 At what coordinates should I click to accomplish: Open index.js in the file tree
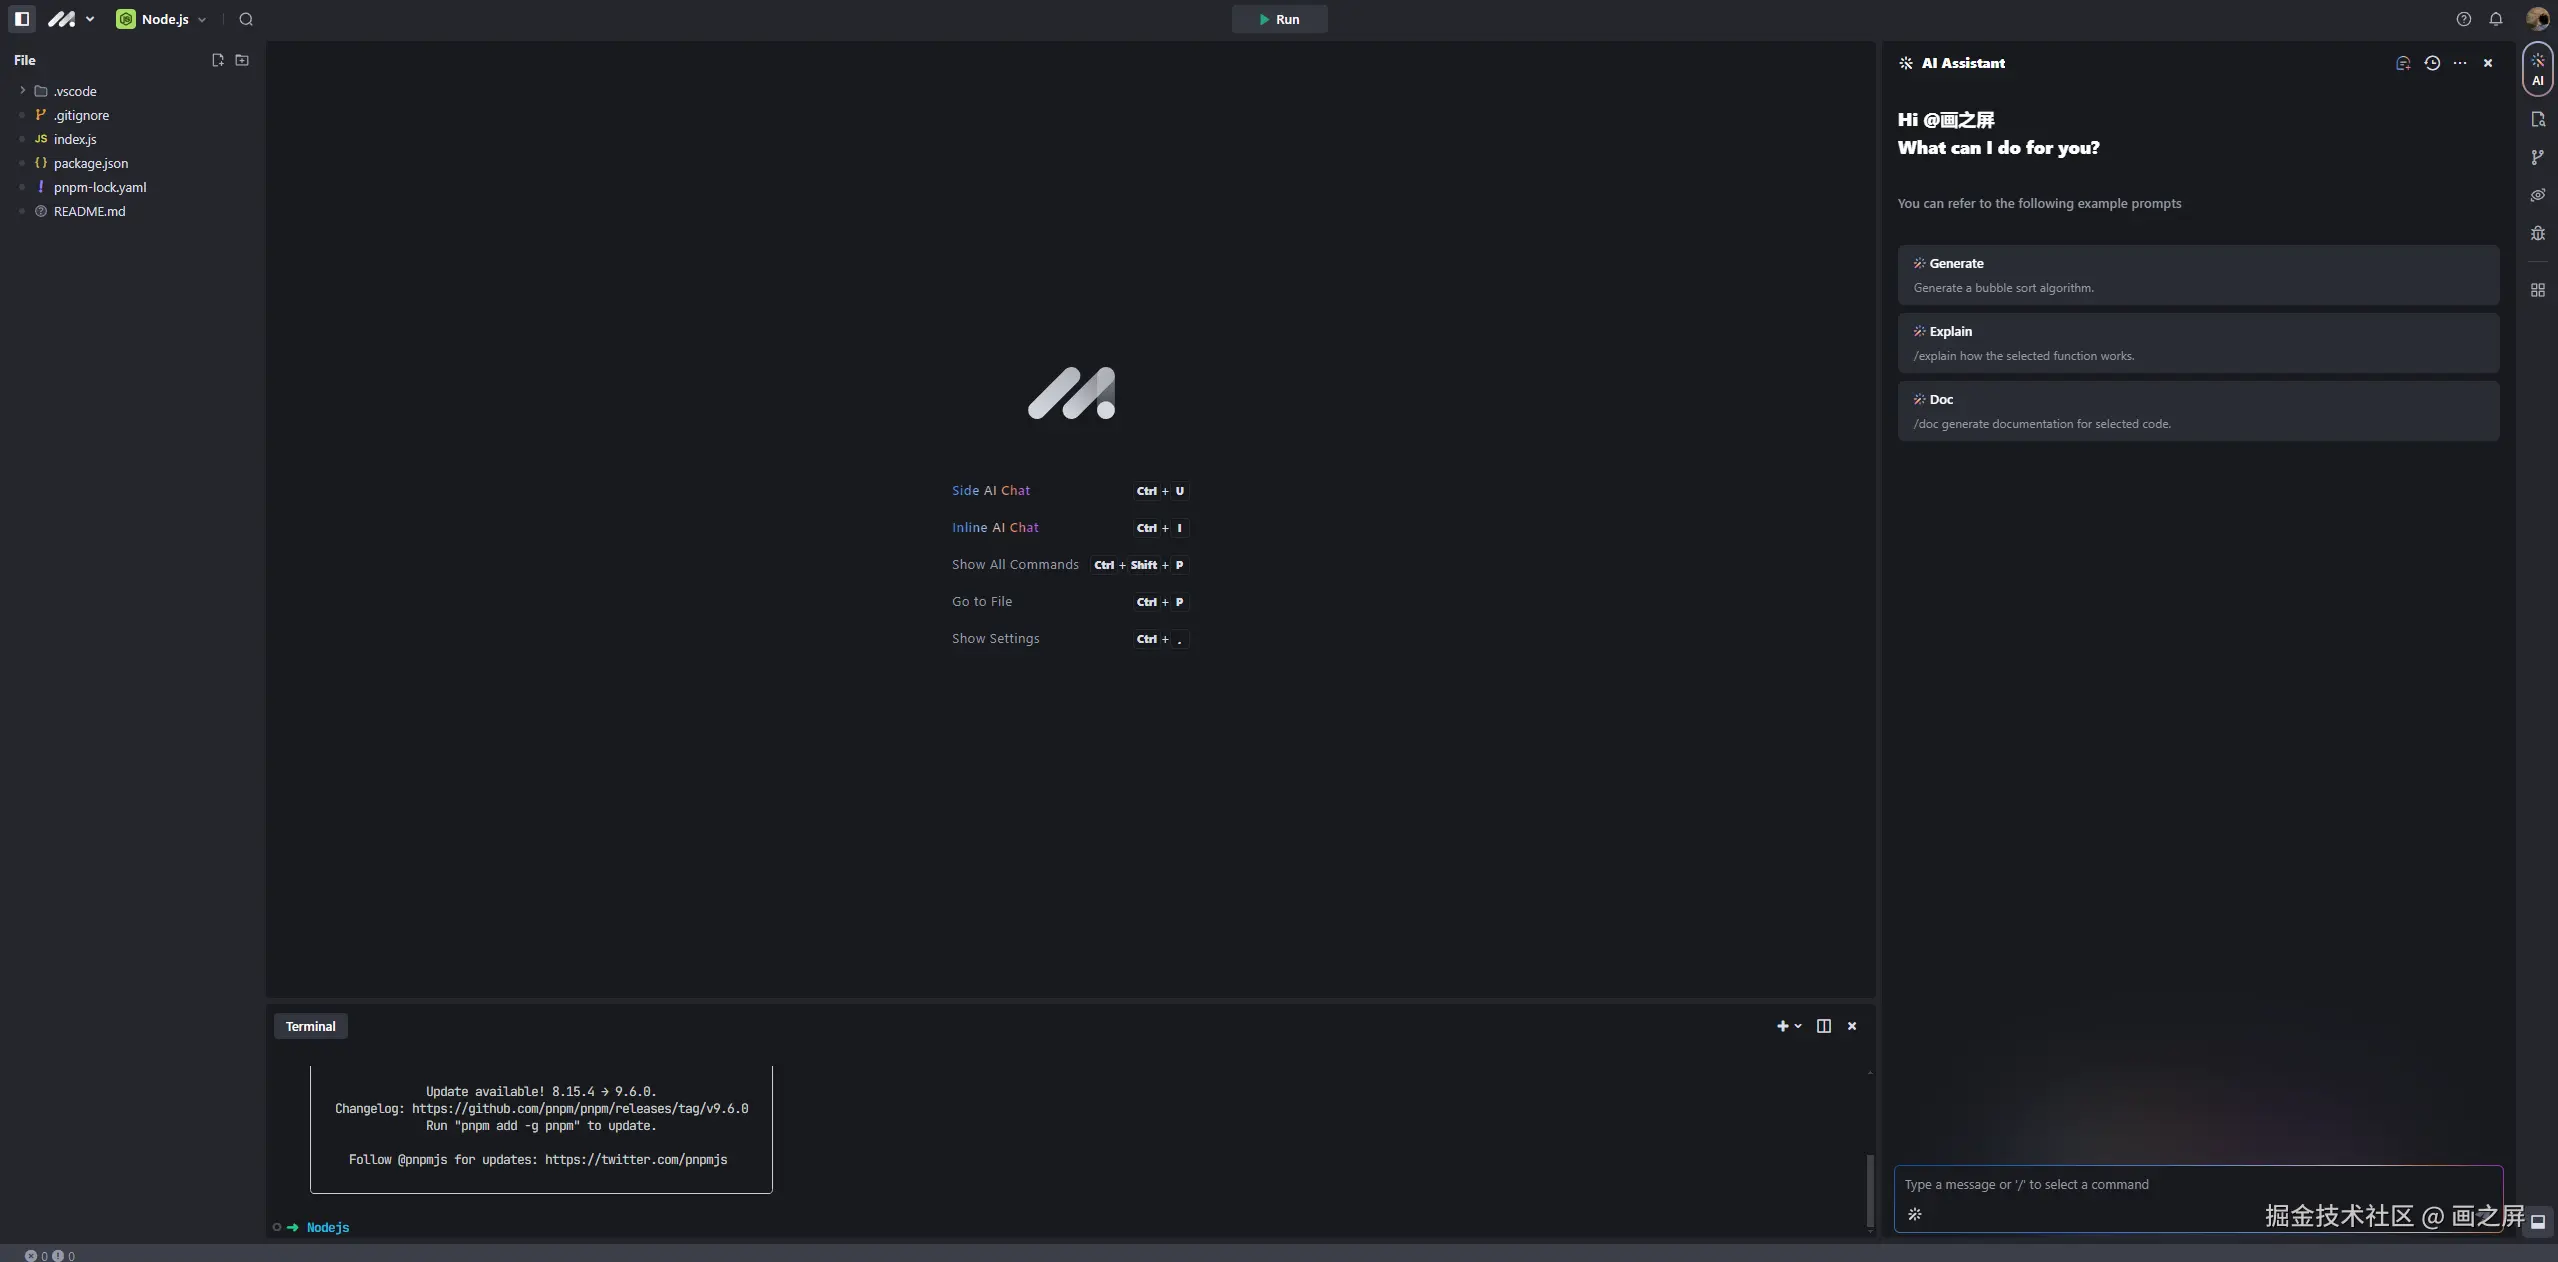click(x=75, y=139)
